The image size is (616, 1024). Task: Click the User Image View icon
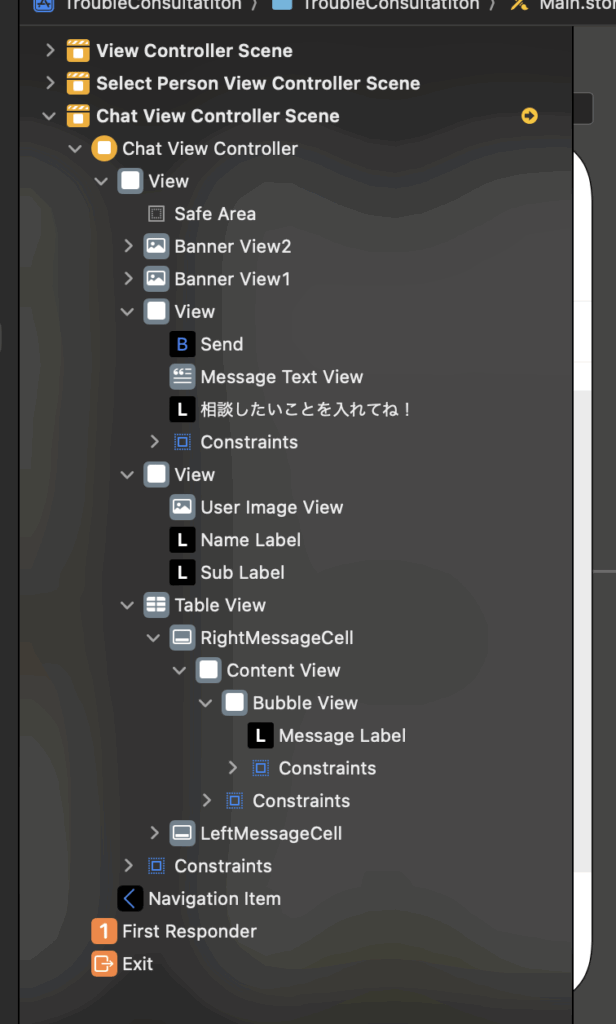pyautogui.click(x=182, y=507)
